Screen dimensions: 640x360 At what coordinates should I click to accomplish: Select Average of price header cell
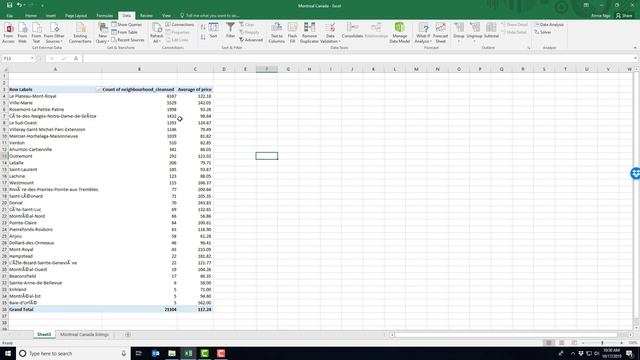click(195, 89)
